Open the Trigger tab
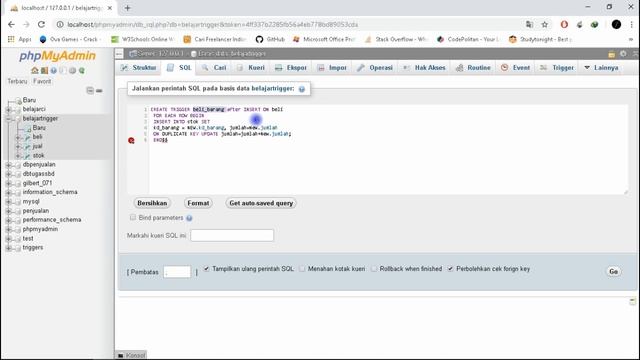This screenshot has height=360, width=640. tap(557, 68)
